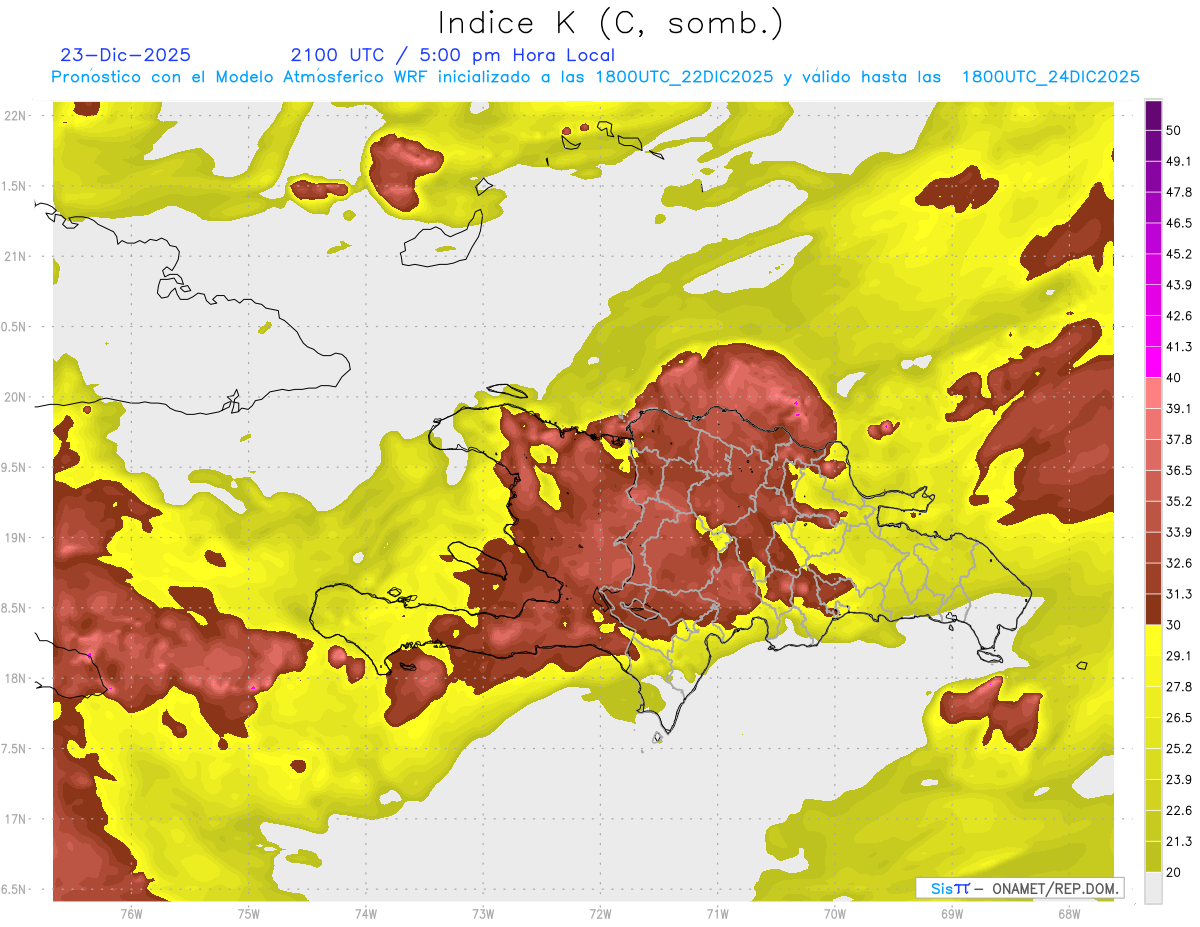Select the '8.5N' latitude axis label
Viewport: 1200px width, 927px height.
click(15, 608)
